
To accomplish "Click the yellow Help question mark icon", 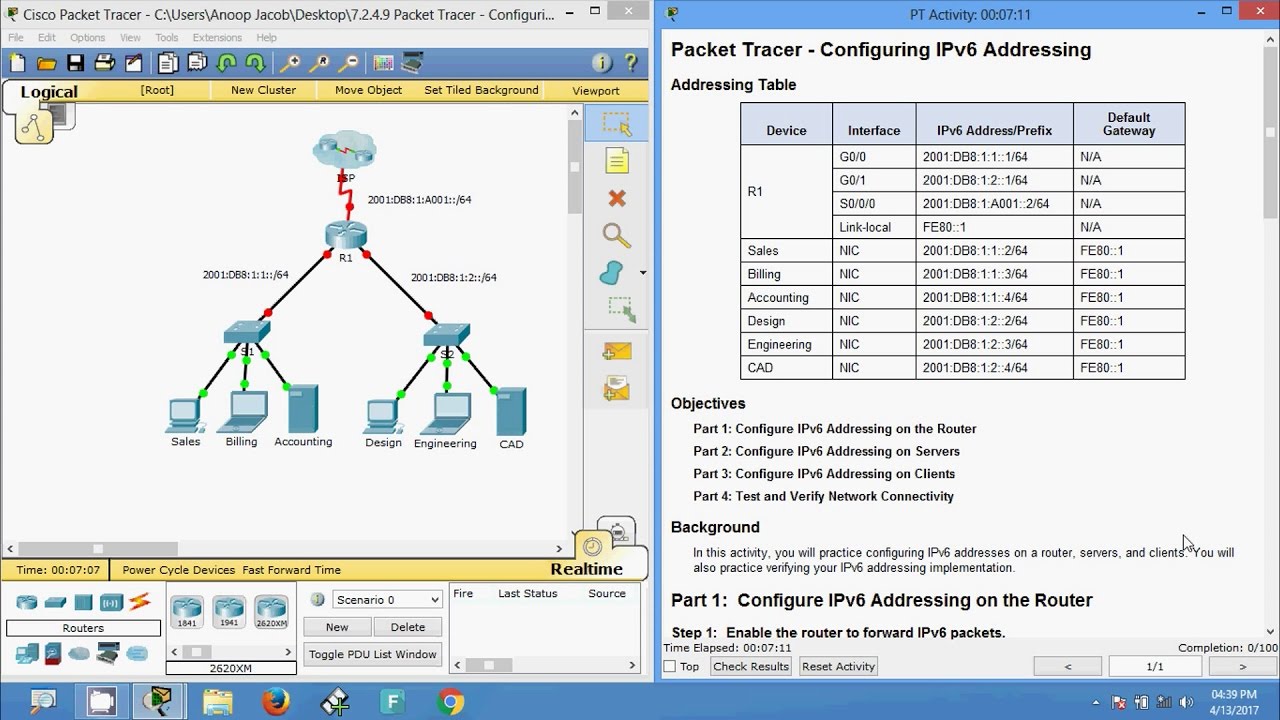I will point(631,63).
